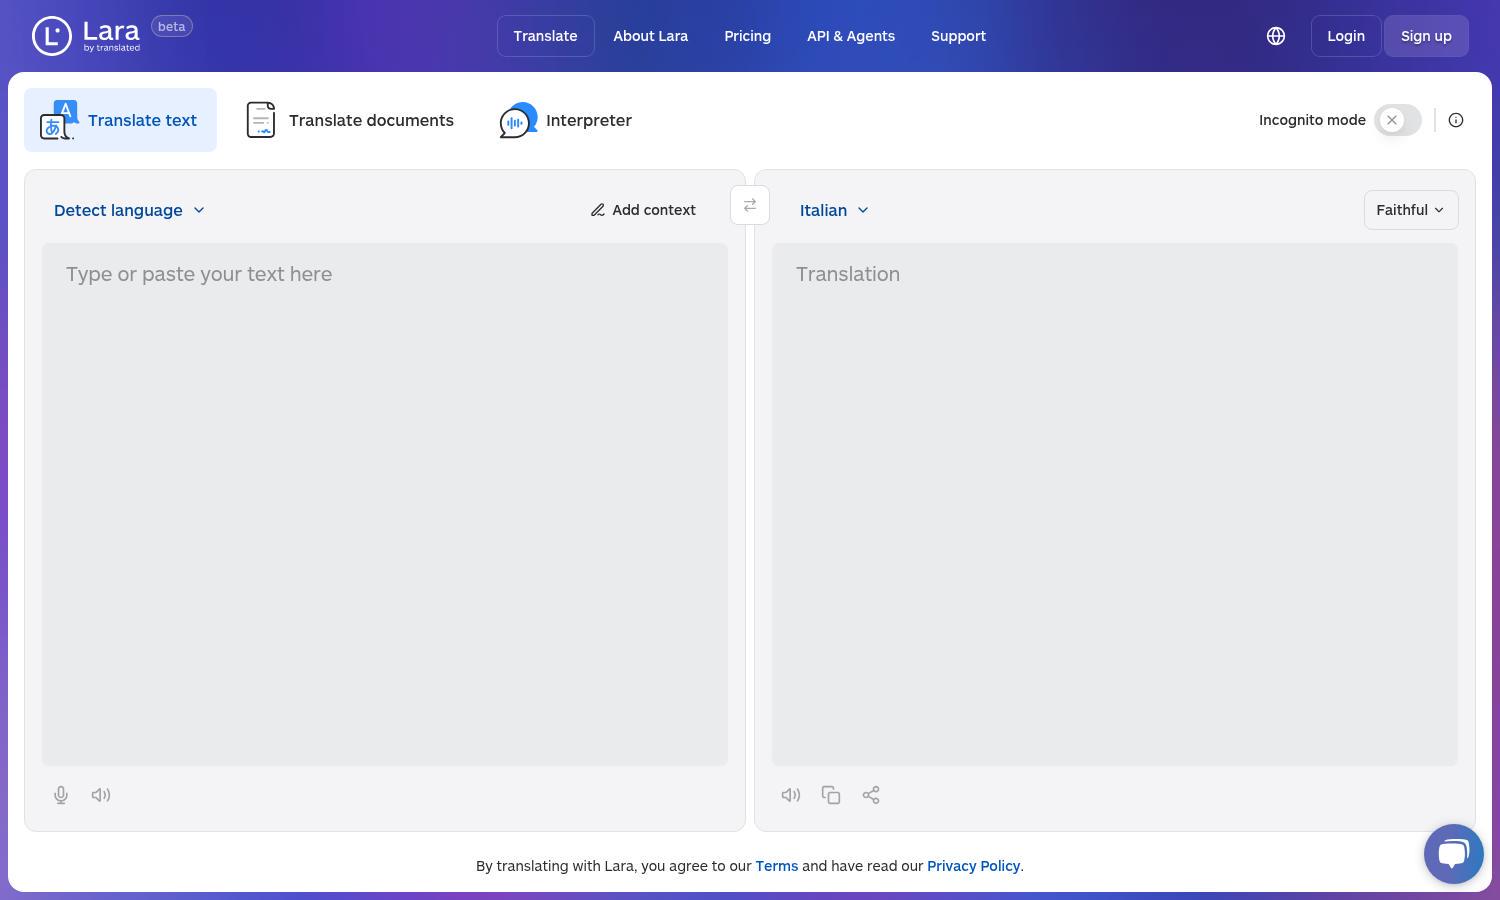Screen dimensions: 1500x900
Task: Click the Sign up button
Action: pos(1426,36)
